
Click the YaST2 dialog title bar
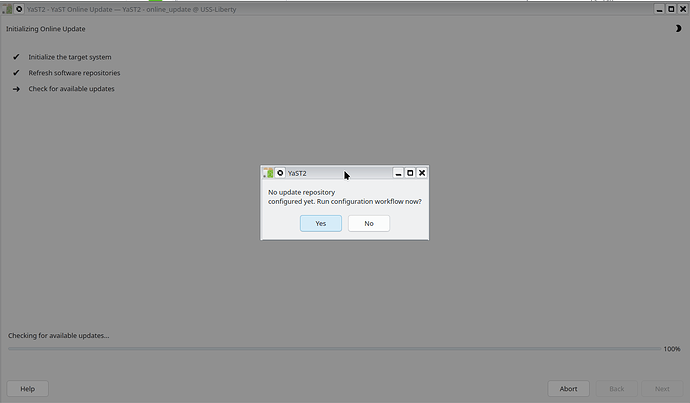click(340, 173)
